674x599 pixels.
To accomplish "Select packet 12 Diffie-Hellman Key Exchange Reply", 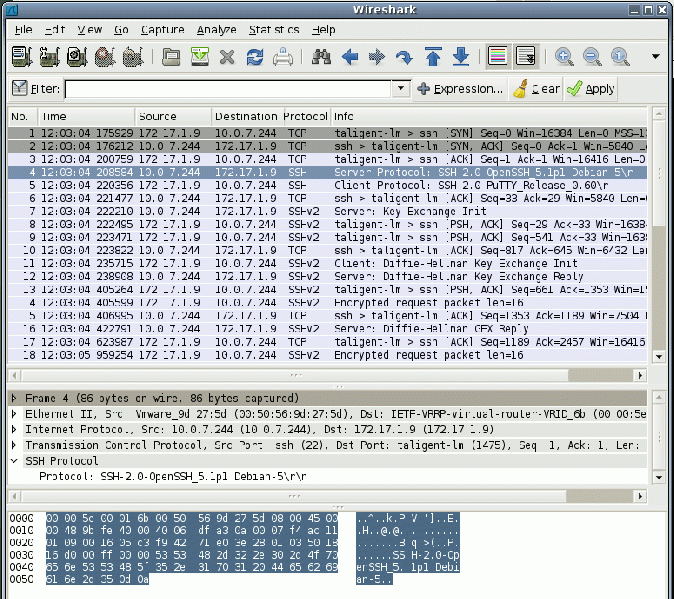I will 328,276.
